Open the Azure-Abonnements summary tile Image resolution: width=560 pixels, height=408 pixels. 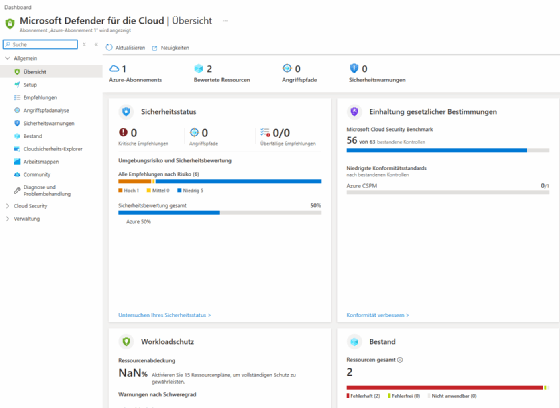pos(135,73)
